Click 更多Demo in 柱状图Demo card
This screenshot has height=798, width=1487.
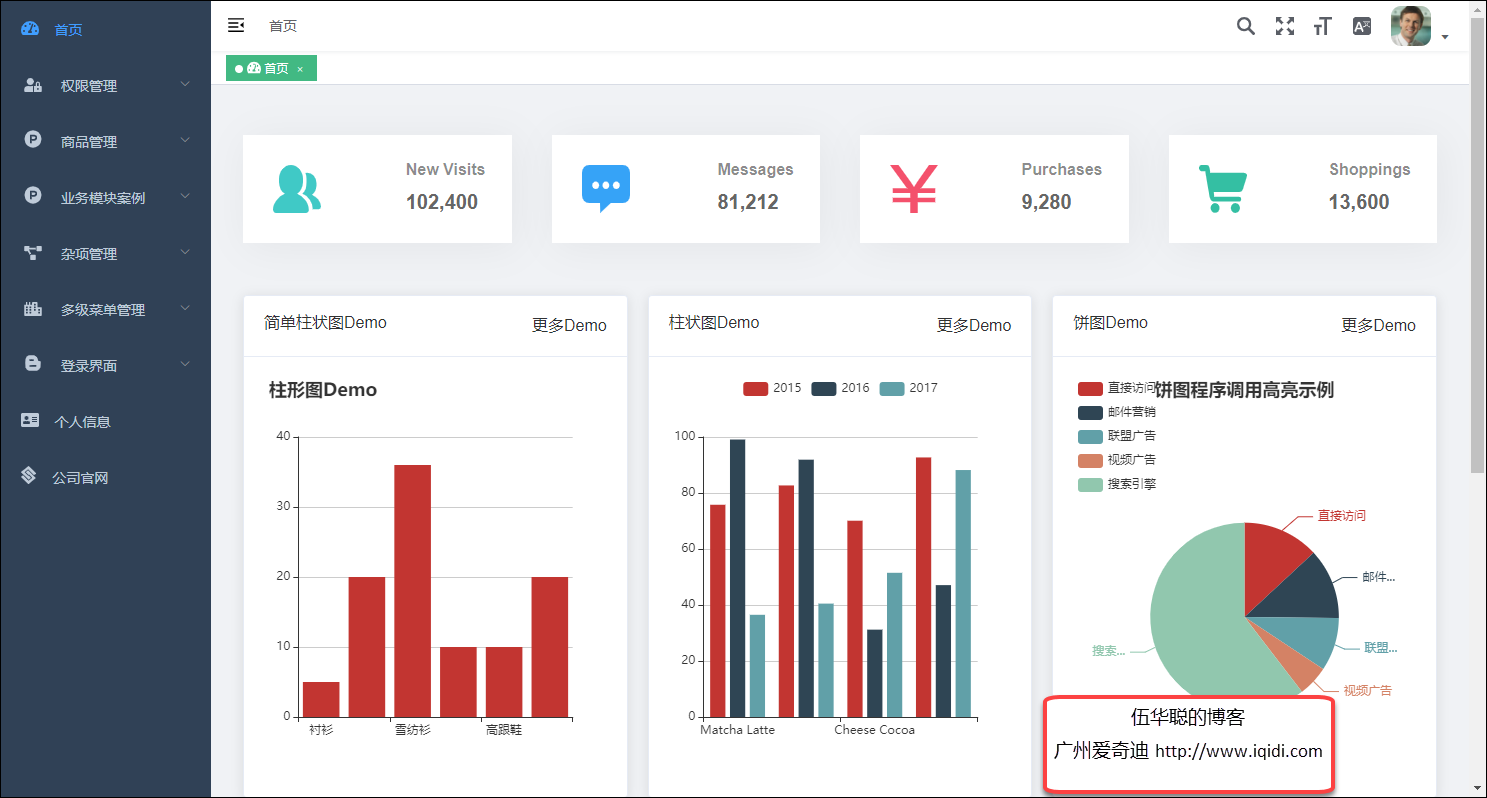click(x=974, y=325)
